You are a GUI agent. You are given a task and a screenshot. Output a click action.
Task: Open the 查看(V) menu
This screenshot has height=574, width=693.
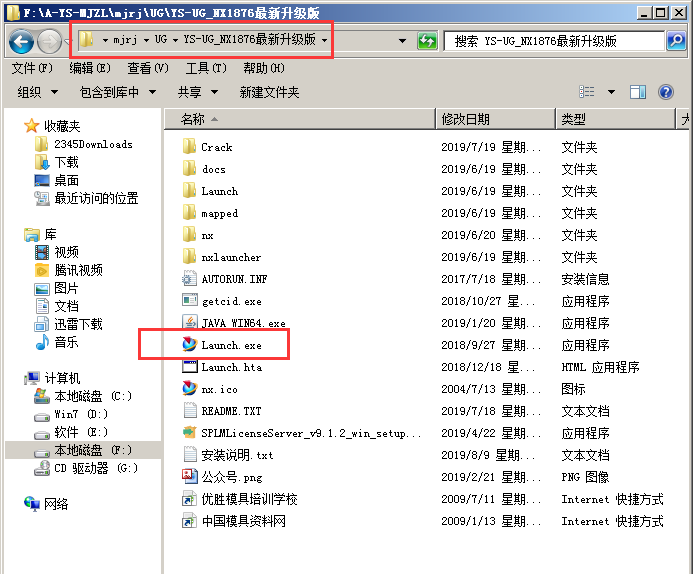point(148,68)
